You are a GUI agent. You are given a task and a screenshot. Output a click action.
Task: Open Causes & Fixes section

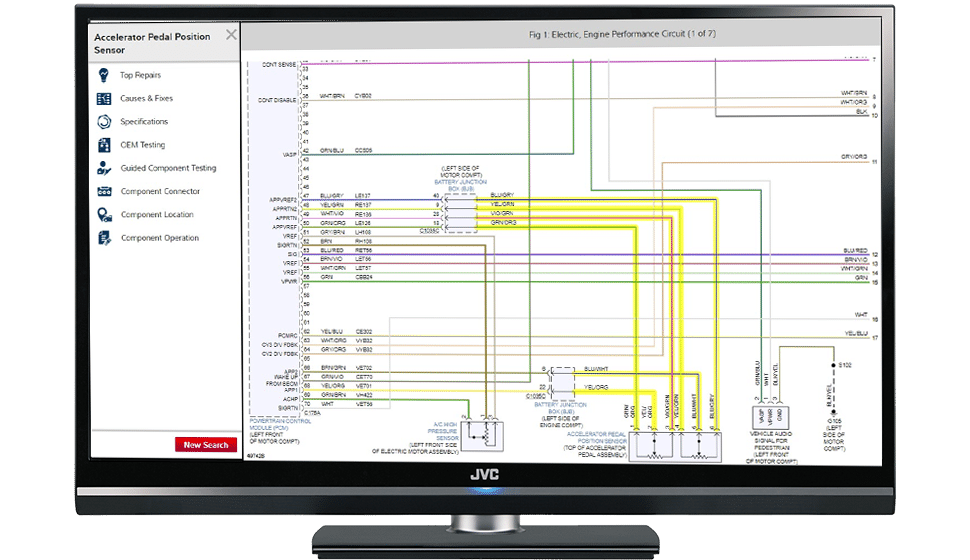pyautogui.click(x=147, y=98)
